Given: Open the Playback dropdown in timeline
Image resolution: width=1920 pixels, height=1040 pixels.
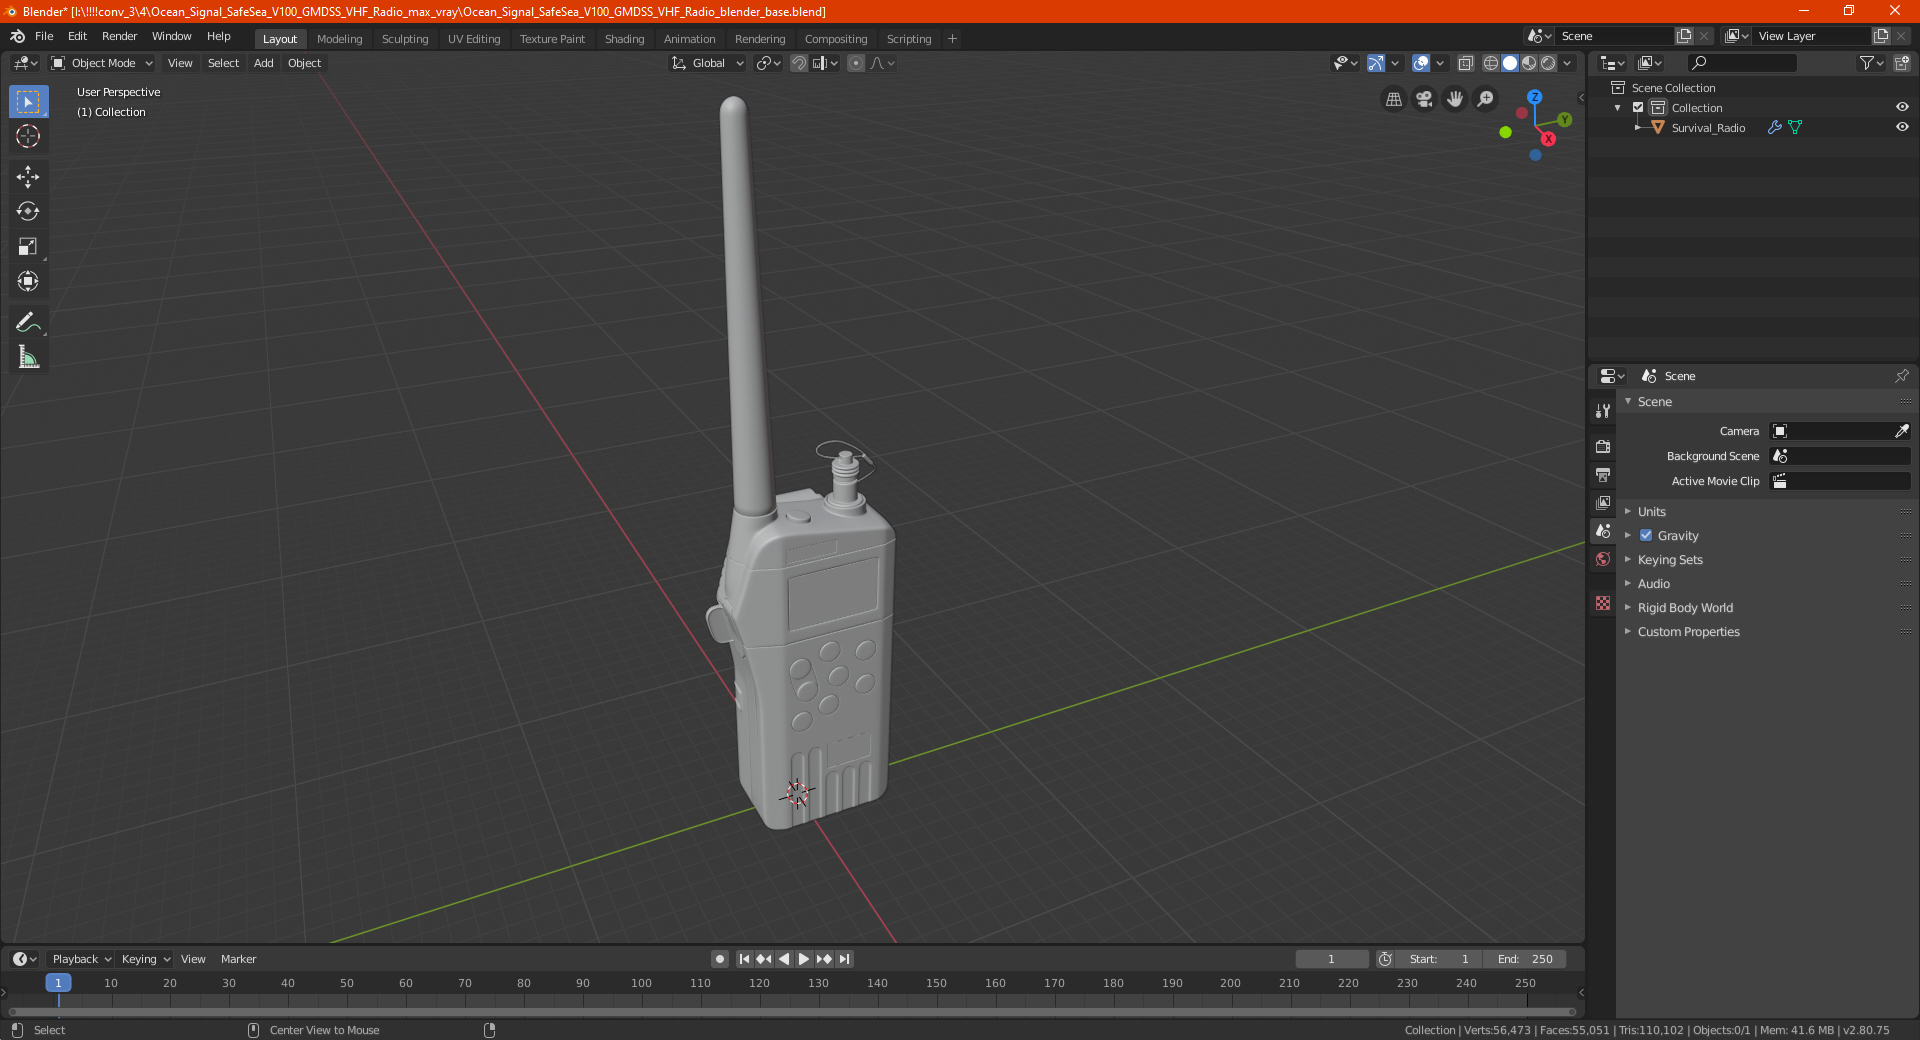Looking at the screenshot, I should tap(82, 959).
